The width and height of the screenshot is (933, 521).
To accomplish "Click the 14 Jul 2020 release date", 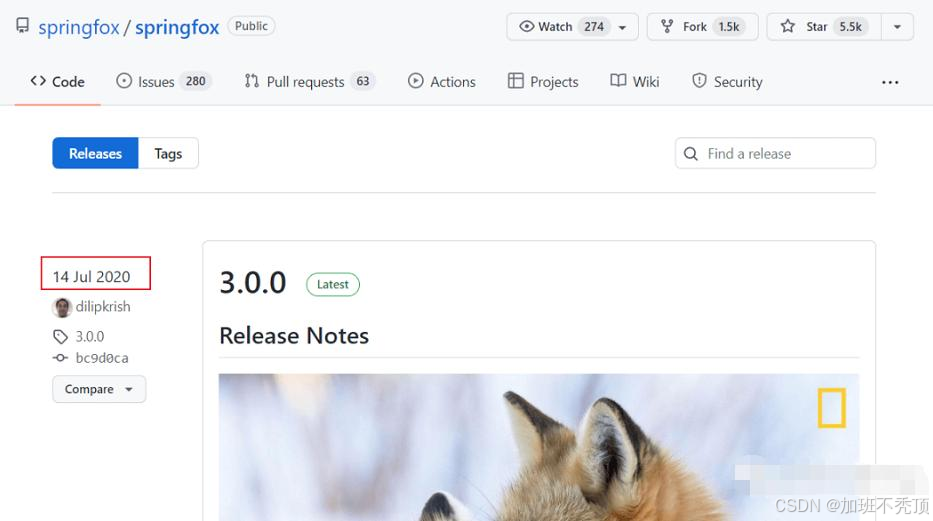I will tap(92, 277).
